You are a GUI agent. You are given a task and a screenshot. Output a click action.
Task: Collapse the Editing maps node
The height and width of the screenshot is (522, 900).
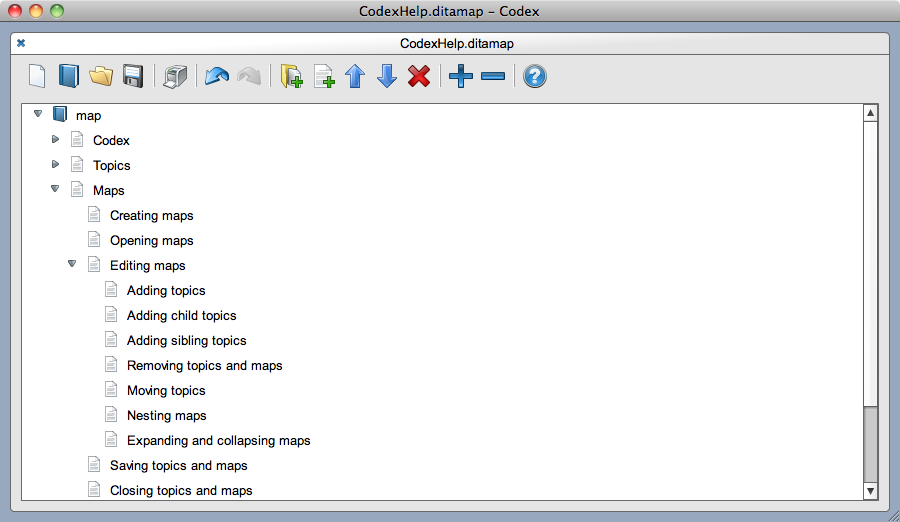[72, 265]
